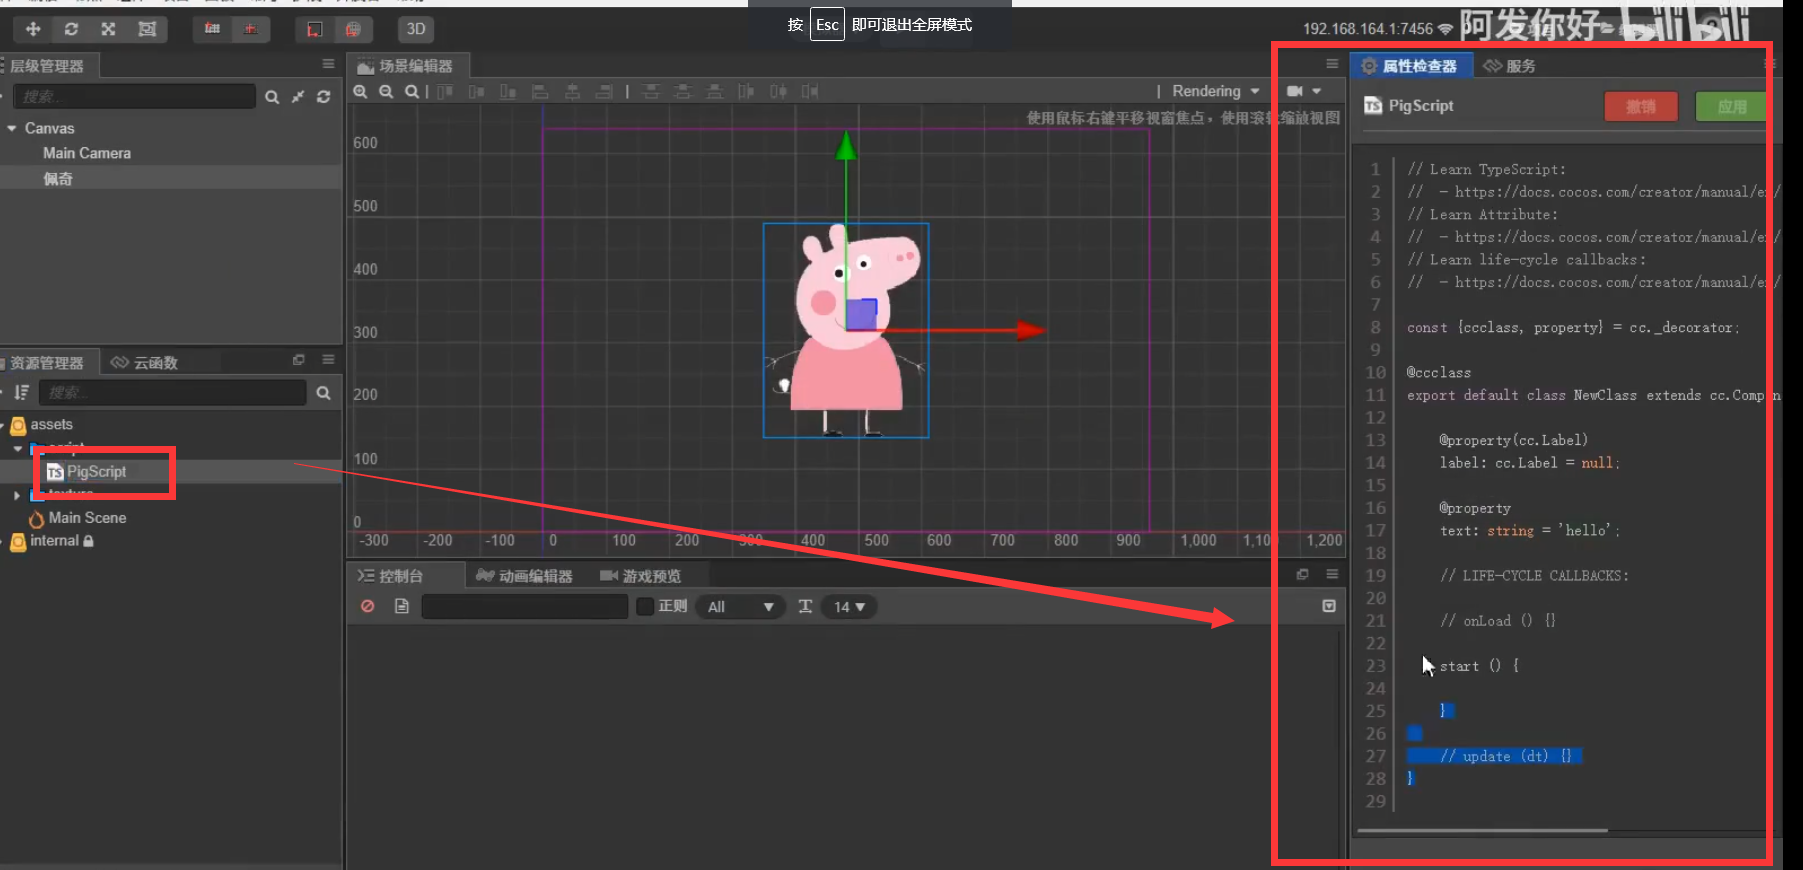1803x870 pixels.
Task: Align top edges in scene toolbar
Action: coord(445,91)
